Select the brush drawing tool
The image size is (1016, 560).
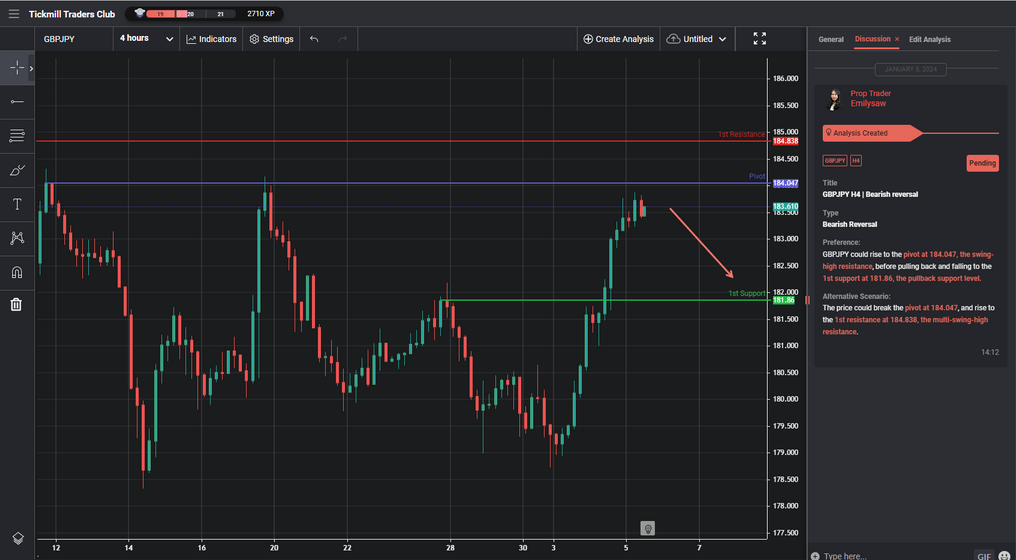click(17, 170)
